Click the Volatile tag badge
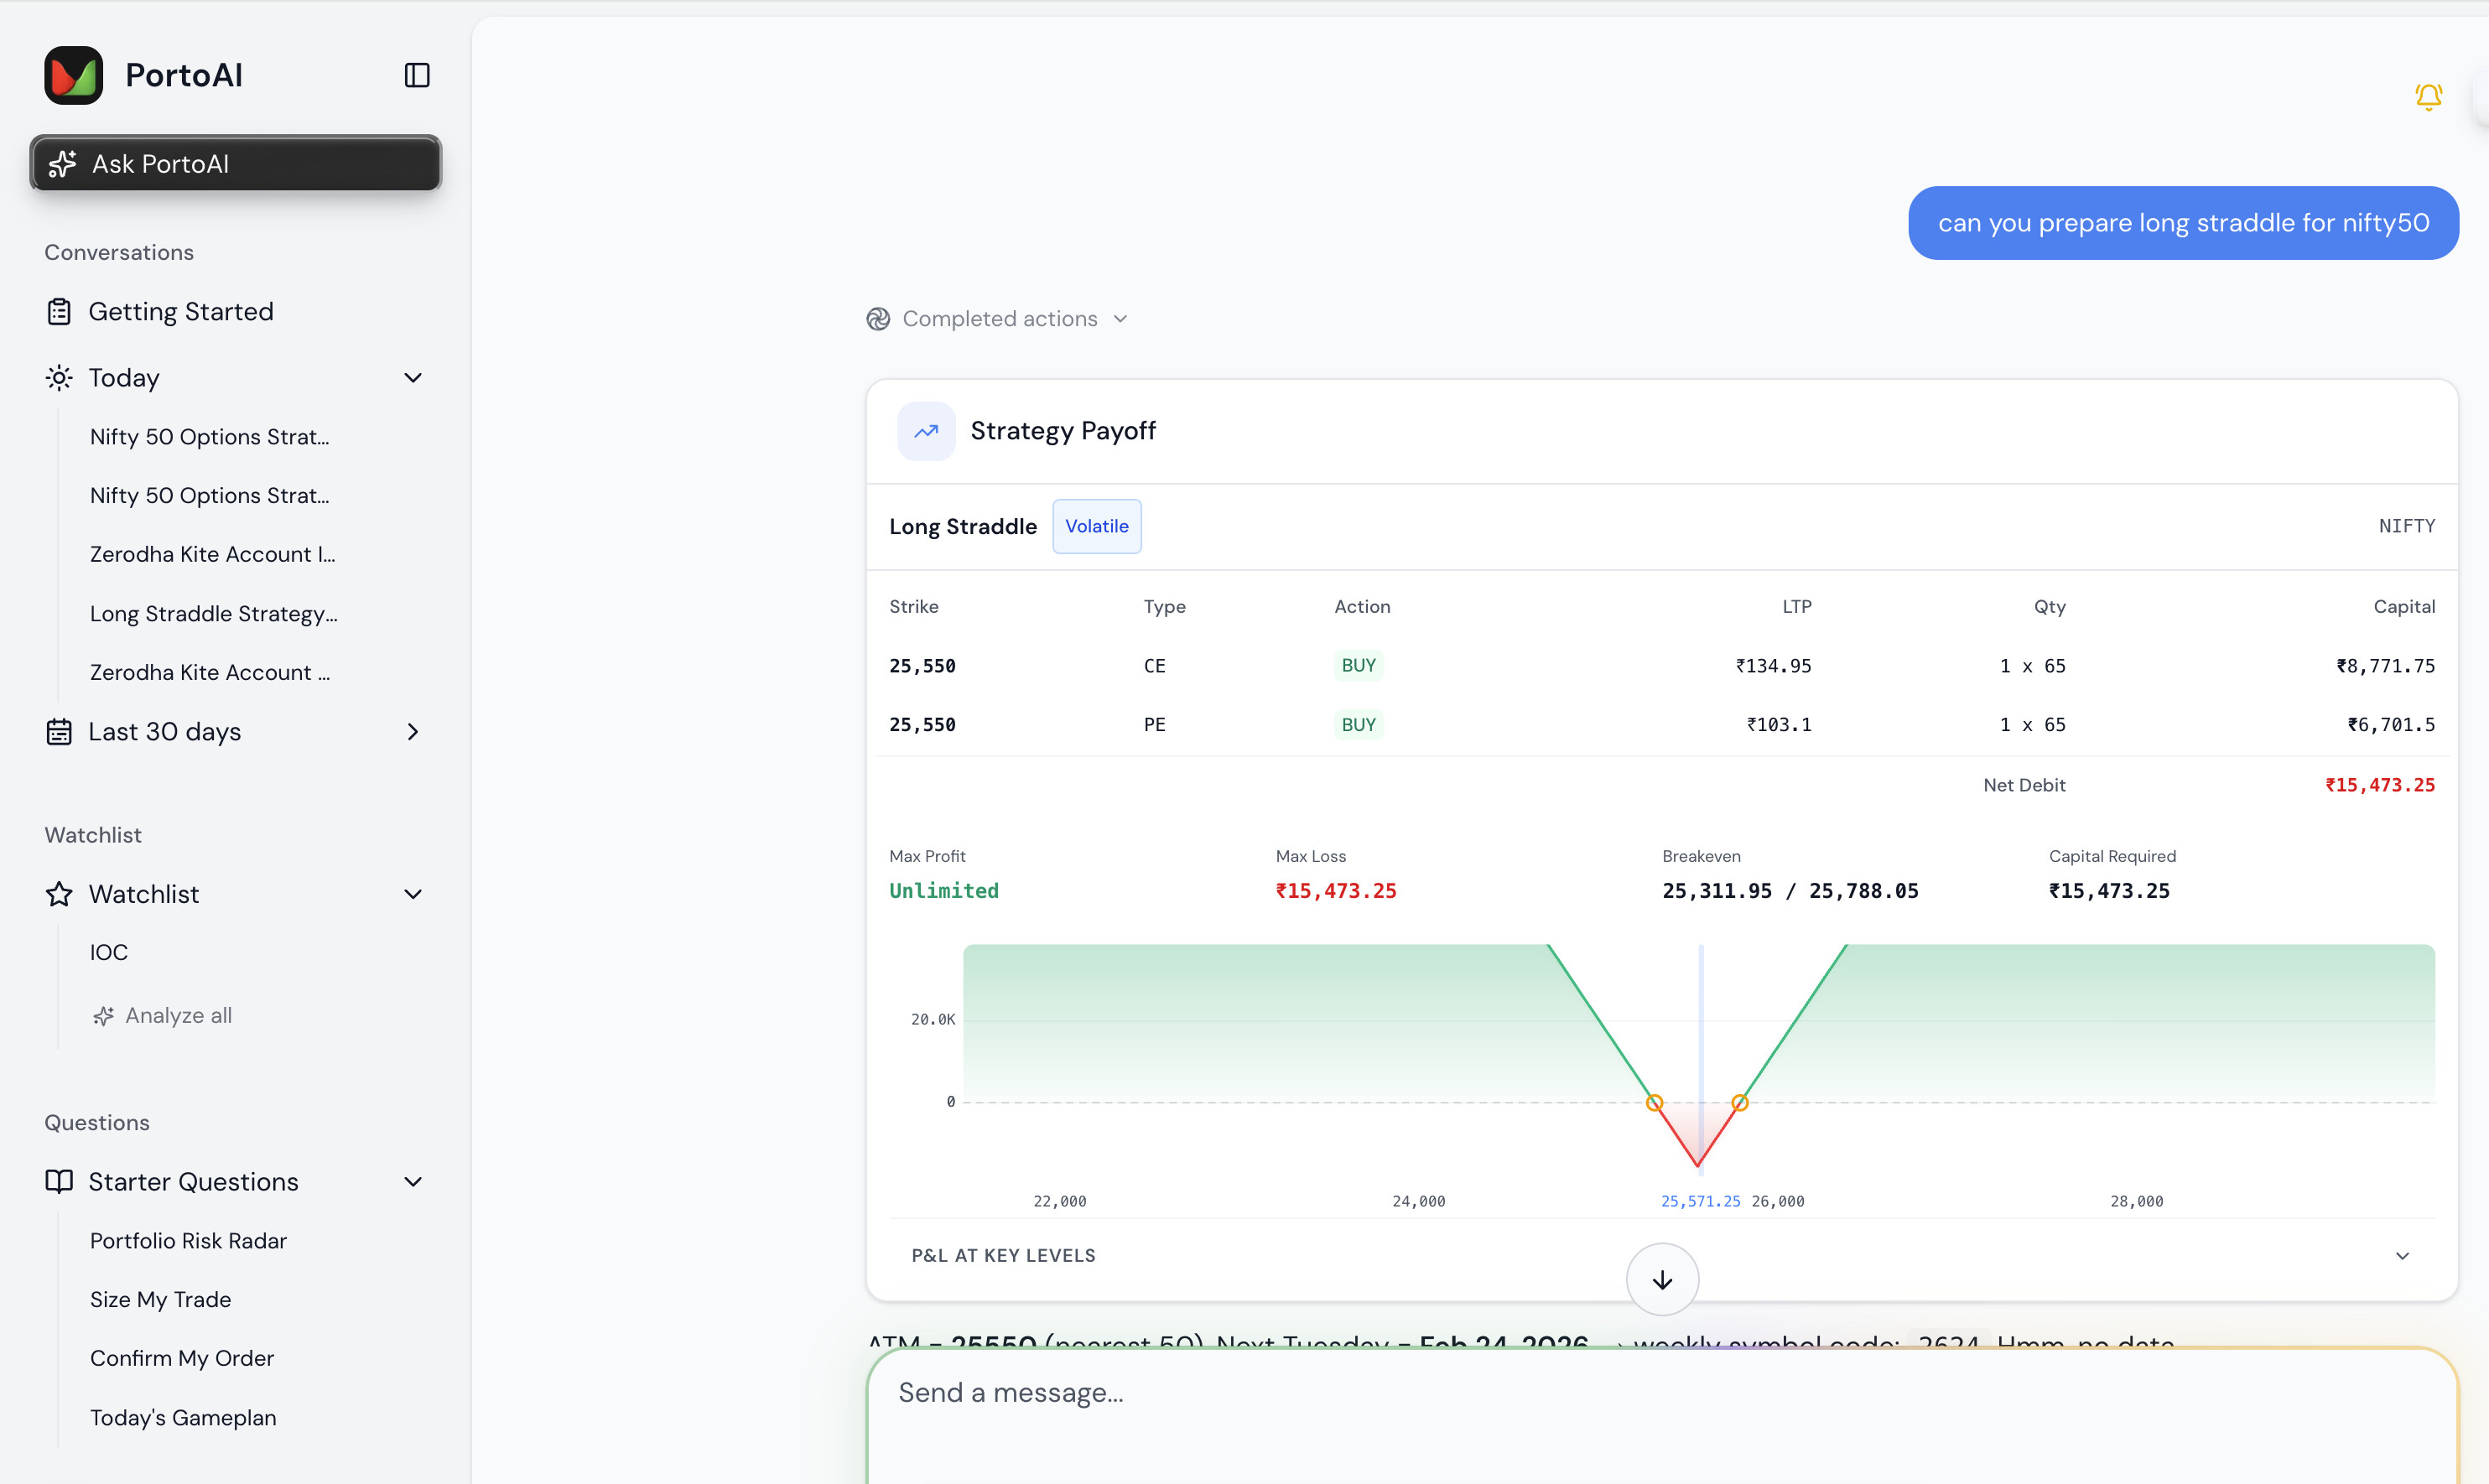This screenshot has width=2489, height=1484. pyautogui.click(x=1096, y=526)
